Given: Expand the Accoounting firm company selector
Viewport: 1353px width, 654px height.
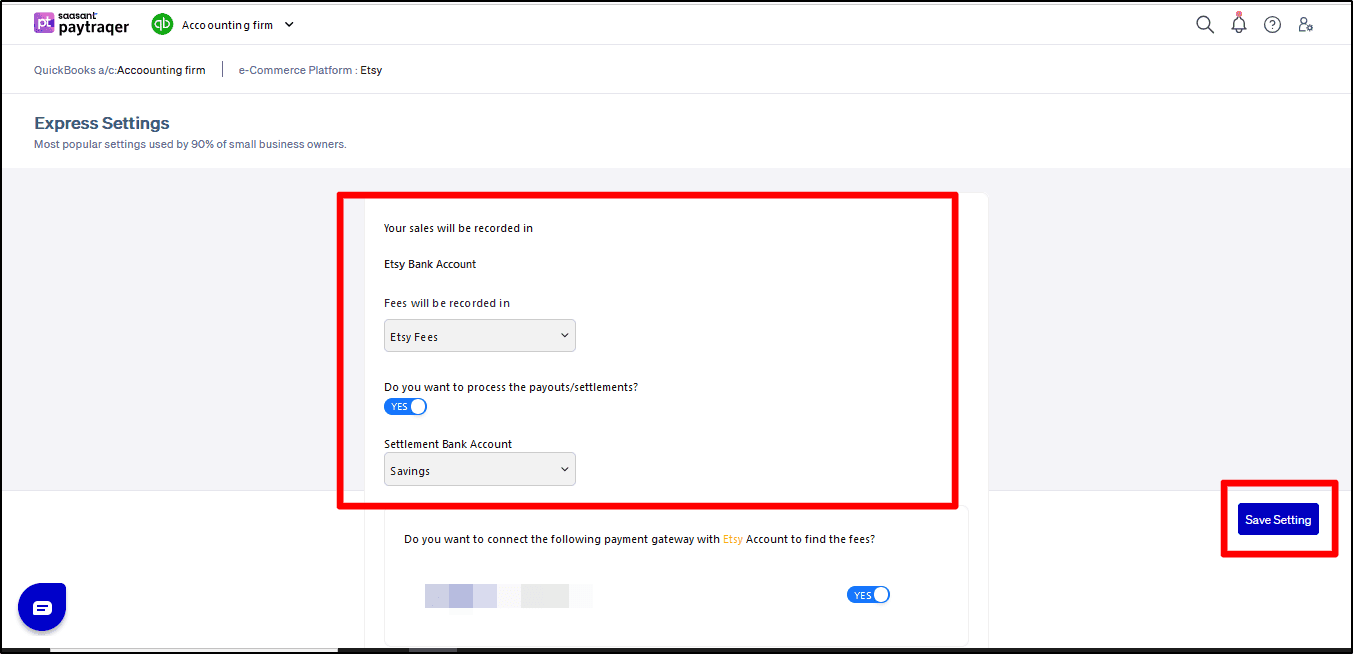Looking at the screenshot, I should coord(288,24).
